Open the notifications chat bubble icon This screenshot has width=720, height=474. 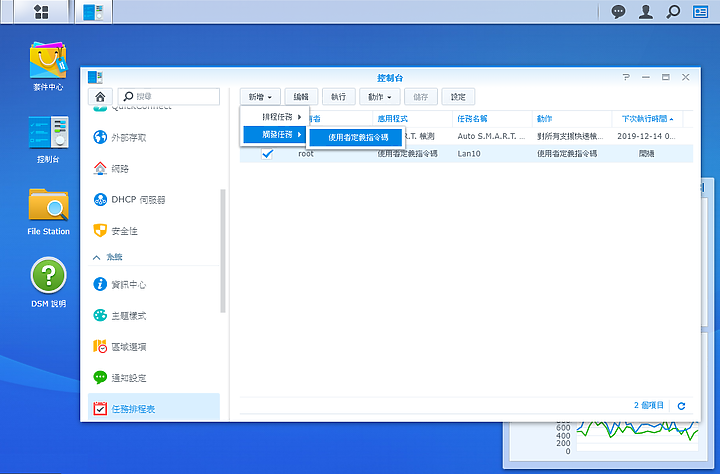tap(618, 11)
